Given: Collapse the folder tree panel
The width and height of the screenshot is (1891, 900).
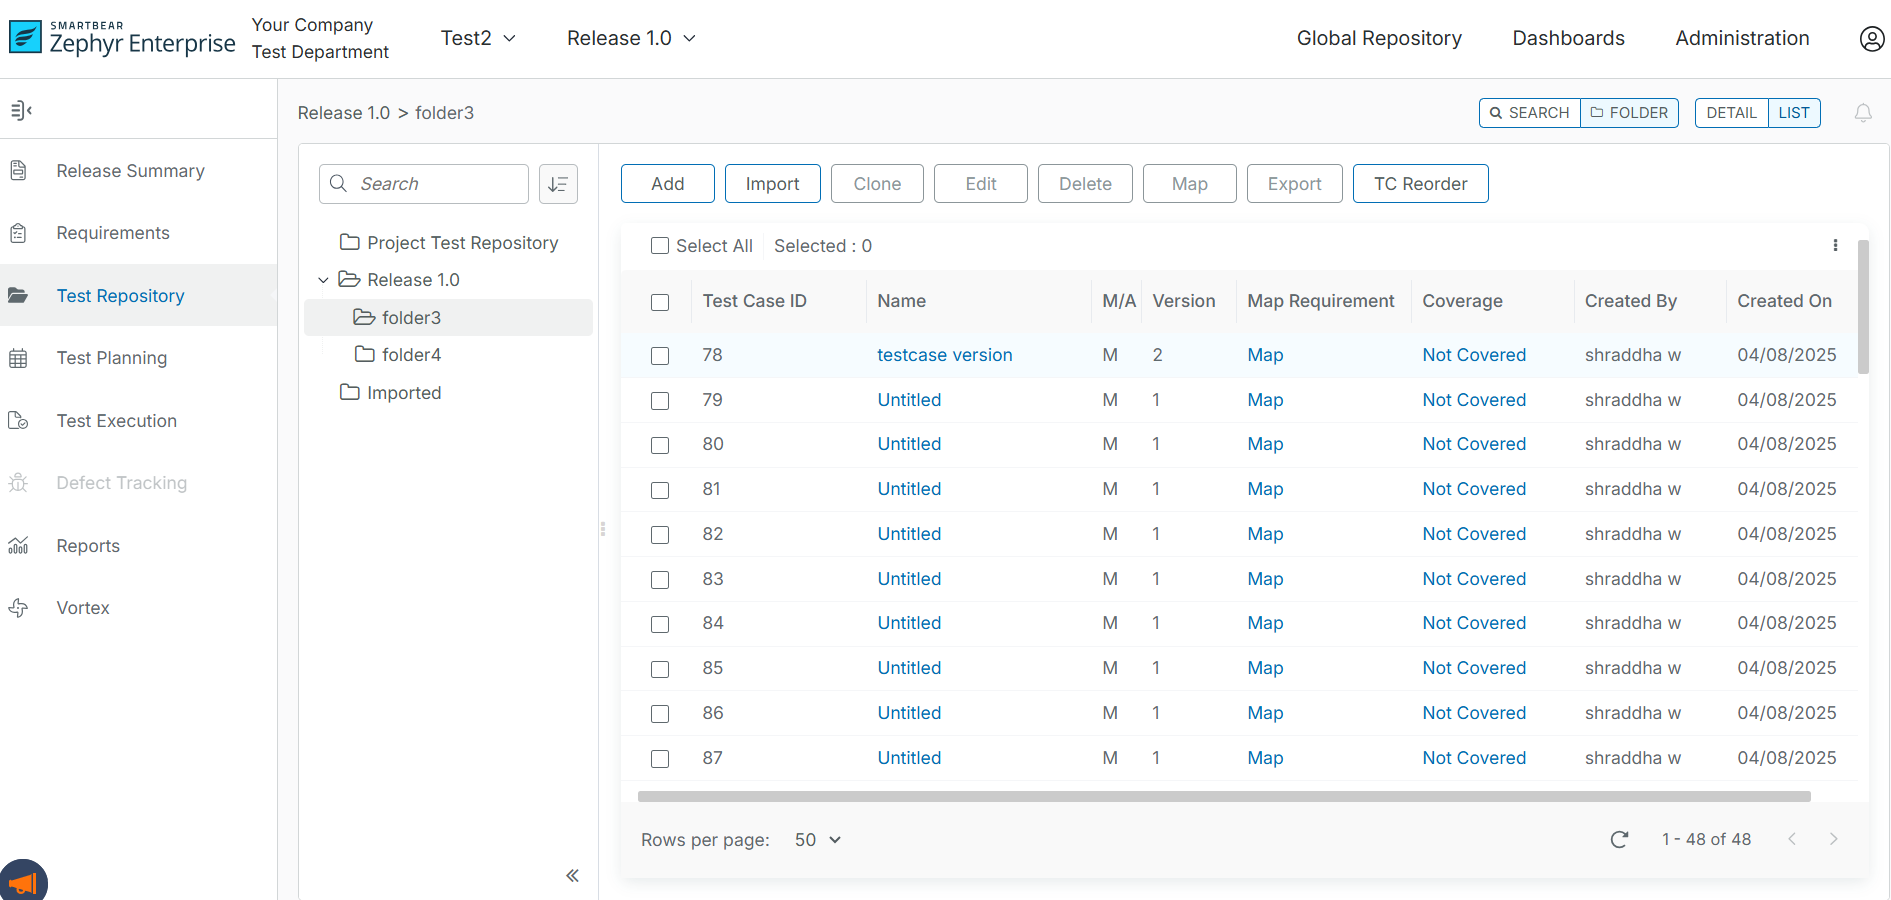Looking at the screenshot, I should (x=572, y=876).
